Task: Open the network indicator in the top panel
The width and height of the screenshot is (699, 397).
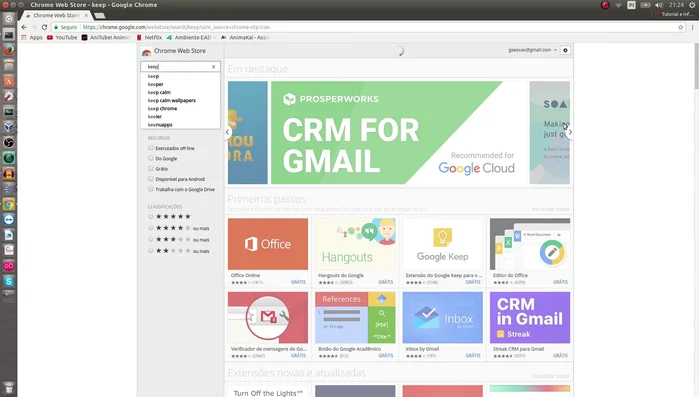Action: [x=618, y=5]
